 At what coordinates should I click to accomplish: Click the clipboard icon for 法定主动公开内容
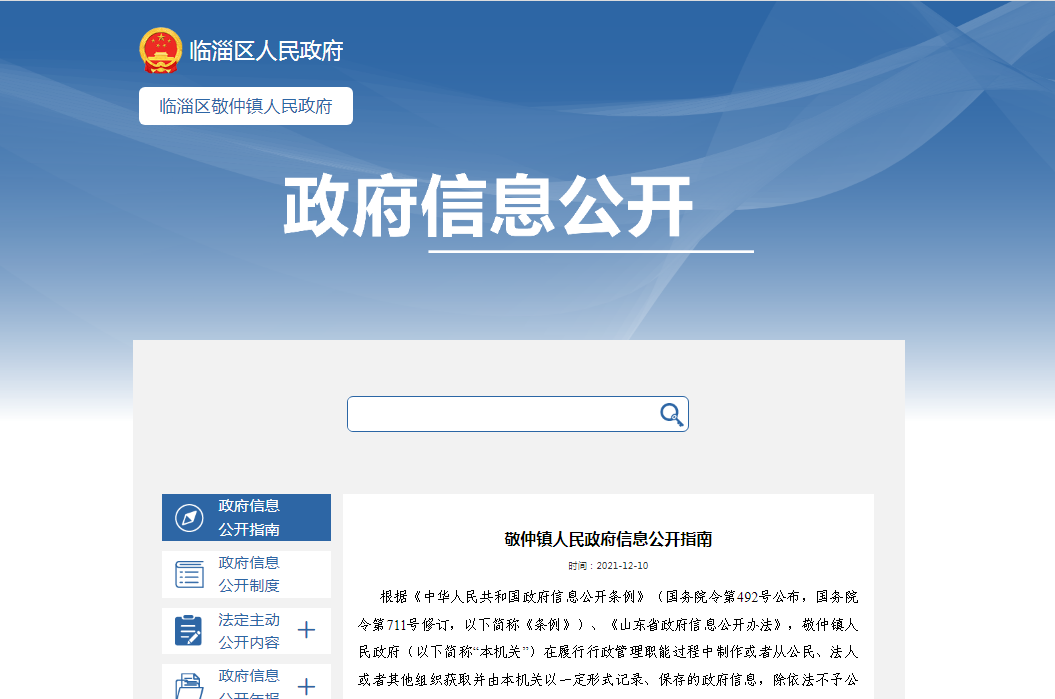coord(189,631)
